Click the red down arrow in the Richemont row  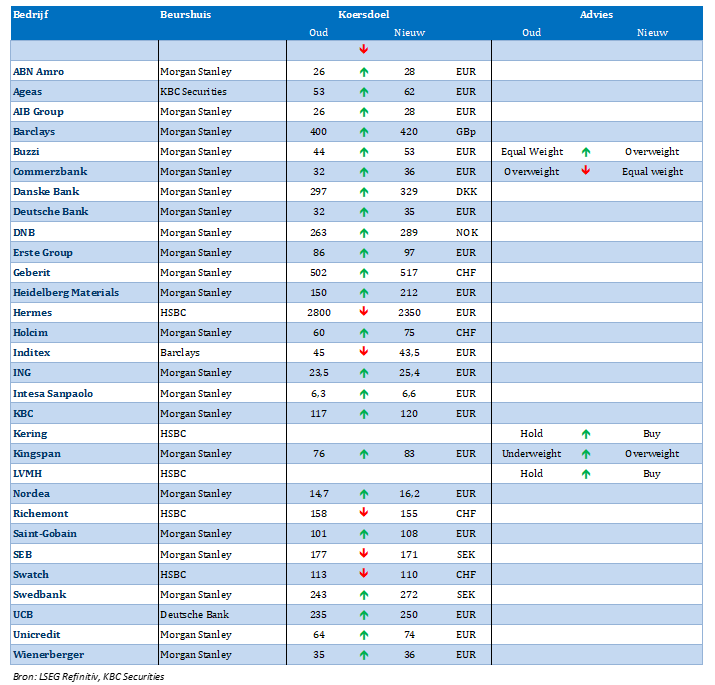(x=363, y=513)
